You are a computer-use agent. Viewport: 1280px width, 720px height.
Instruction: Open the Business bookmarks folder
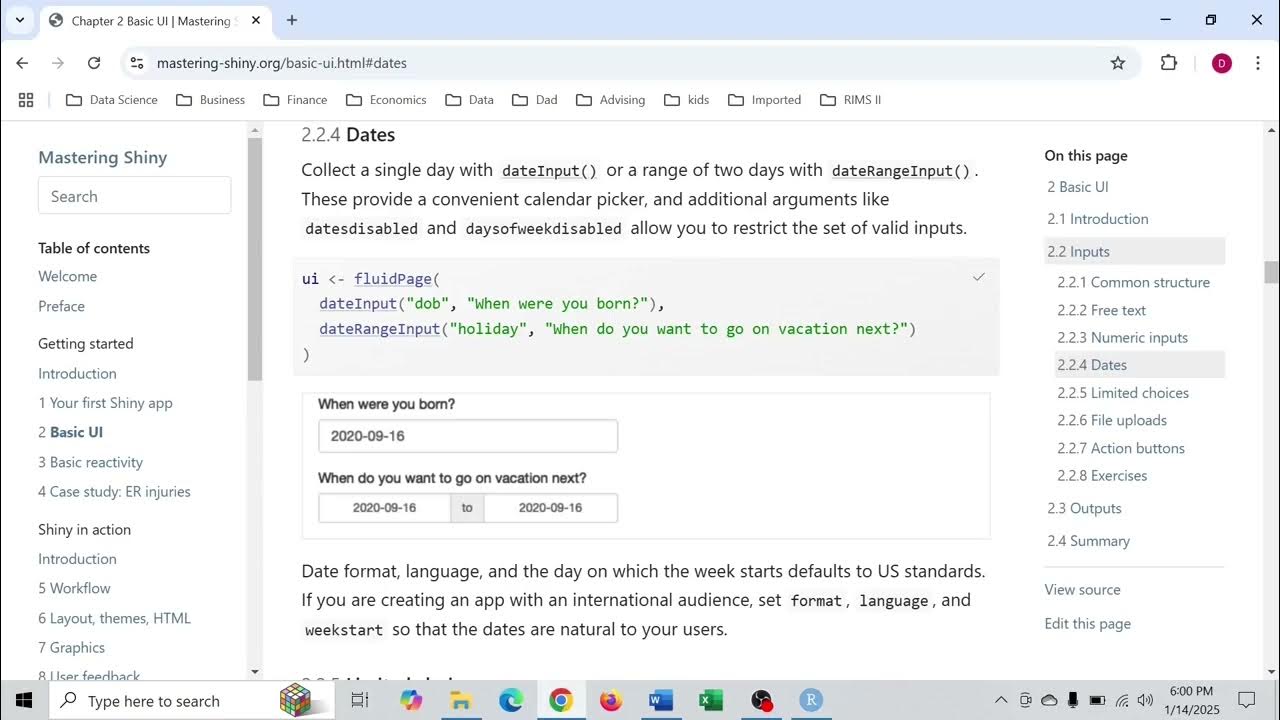tap(210, 100)
